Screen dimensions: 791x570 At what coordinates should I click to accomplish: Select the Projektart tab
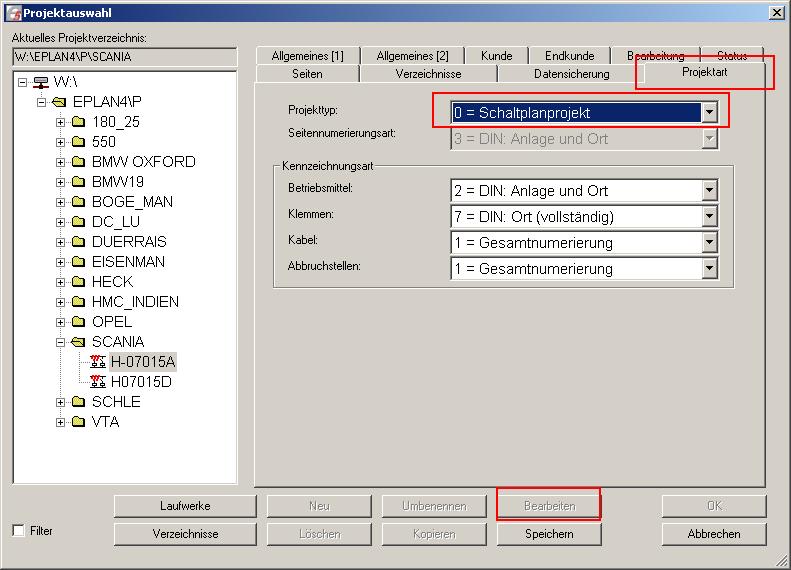[704, 72]
